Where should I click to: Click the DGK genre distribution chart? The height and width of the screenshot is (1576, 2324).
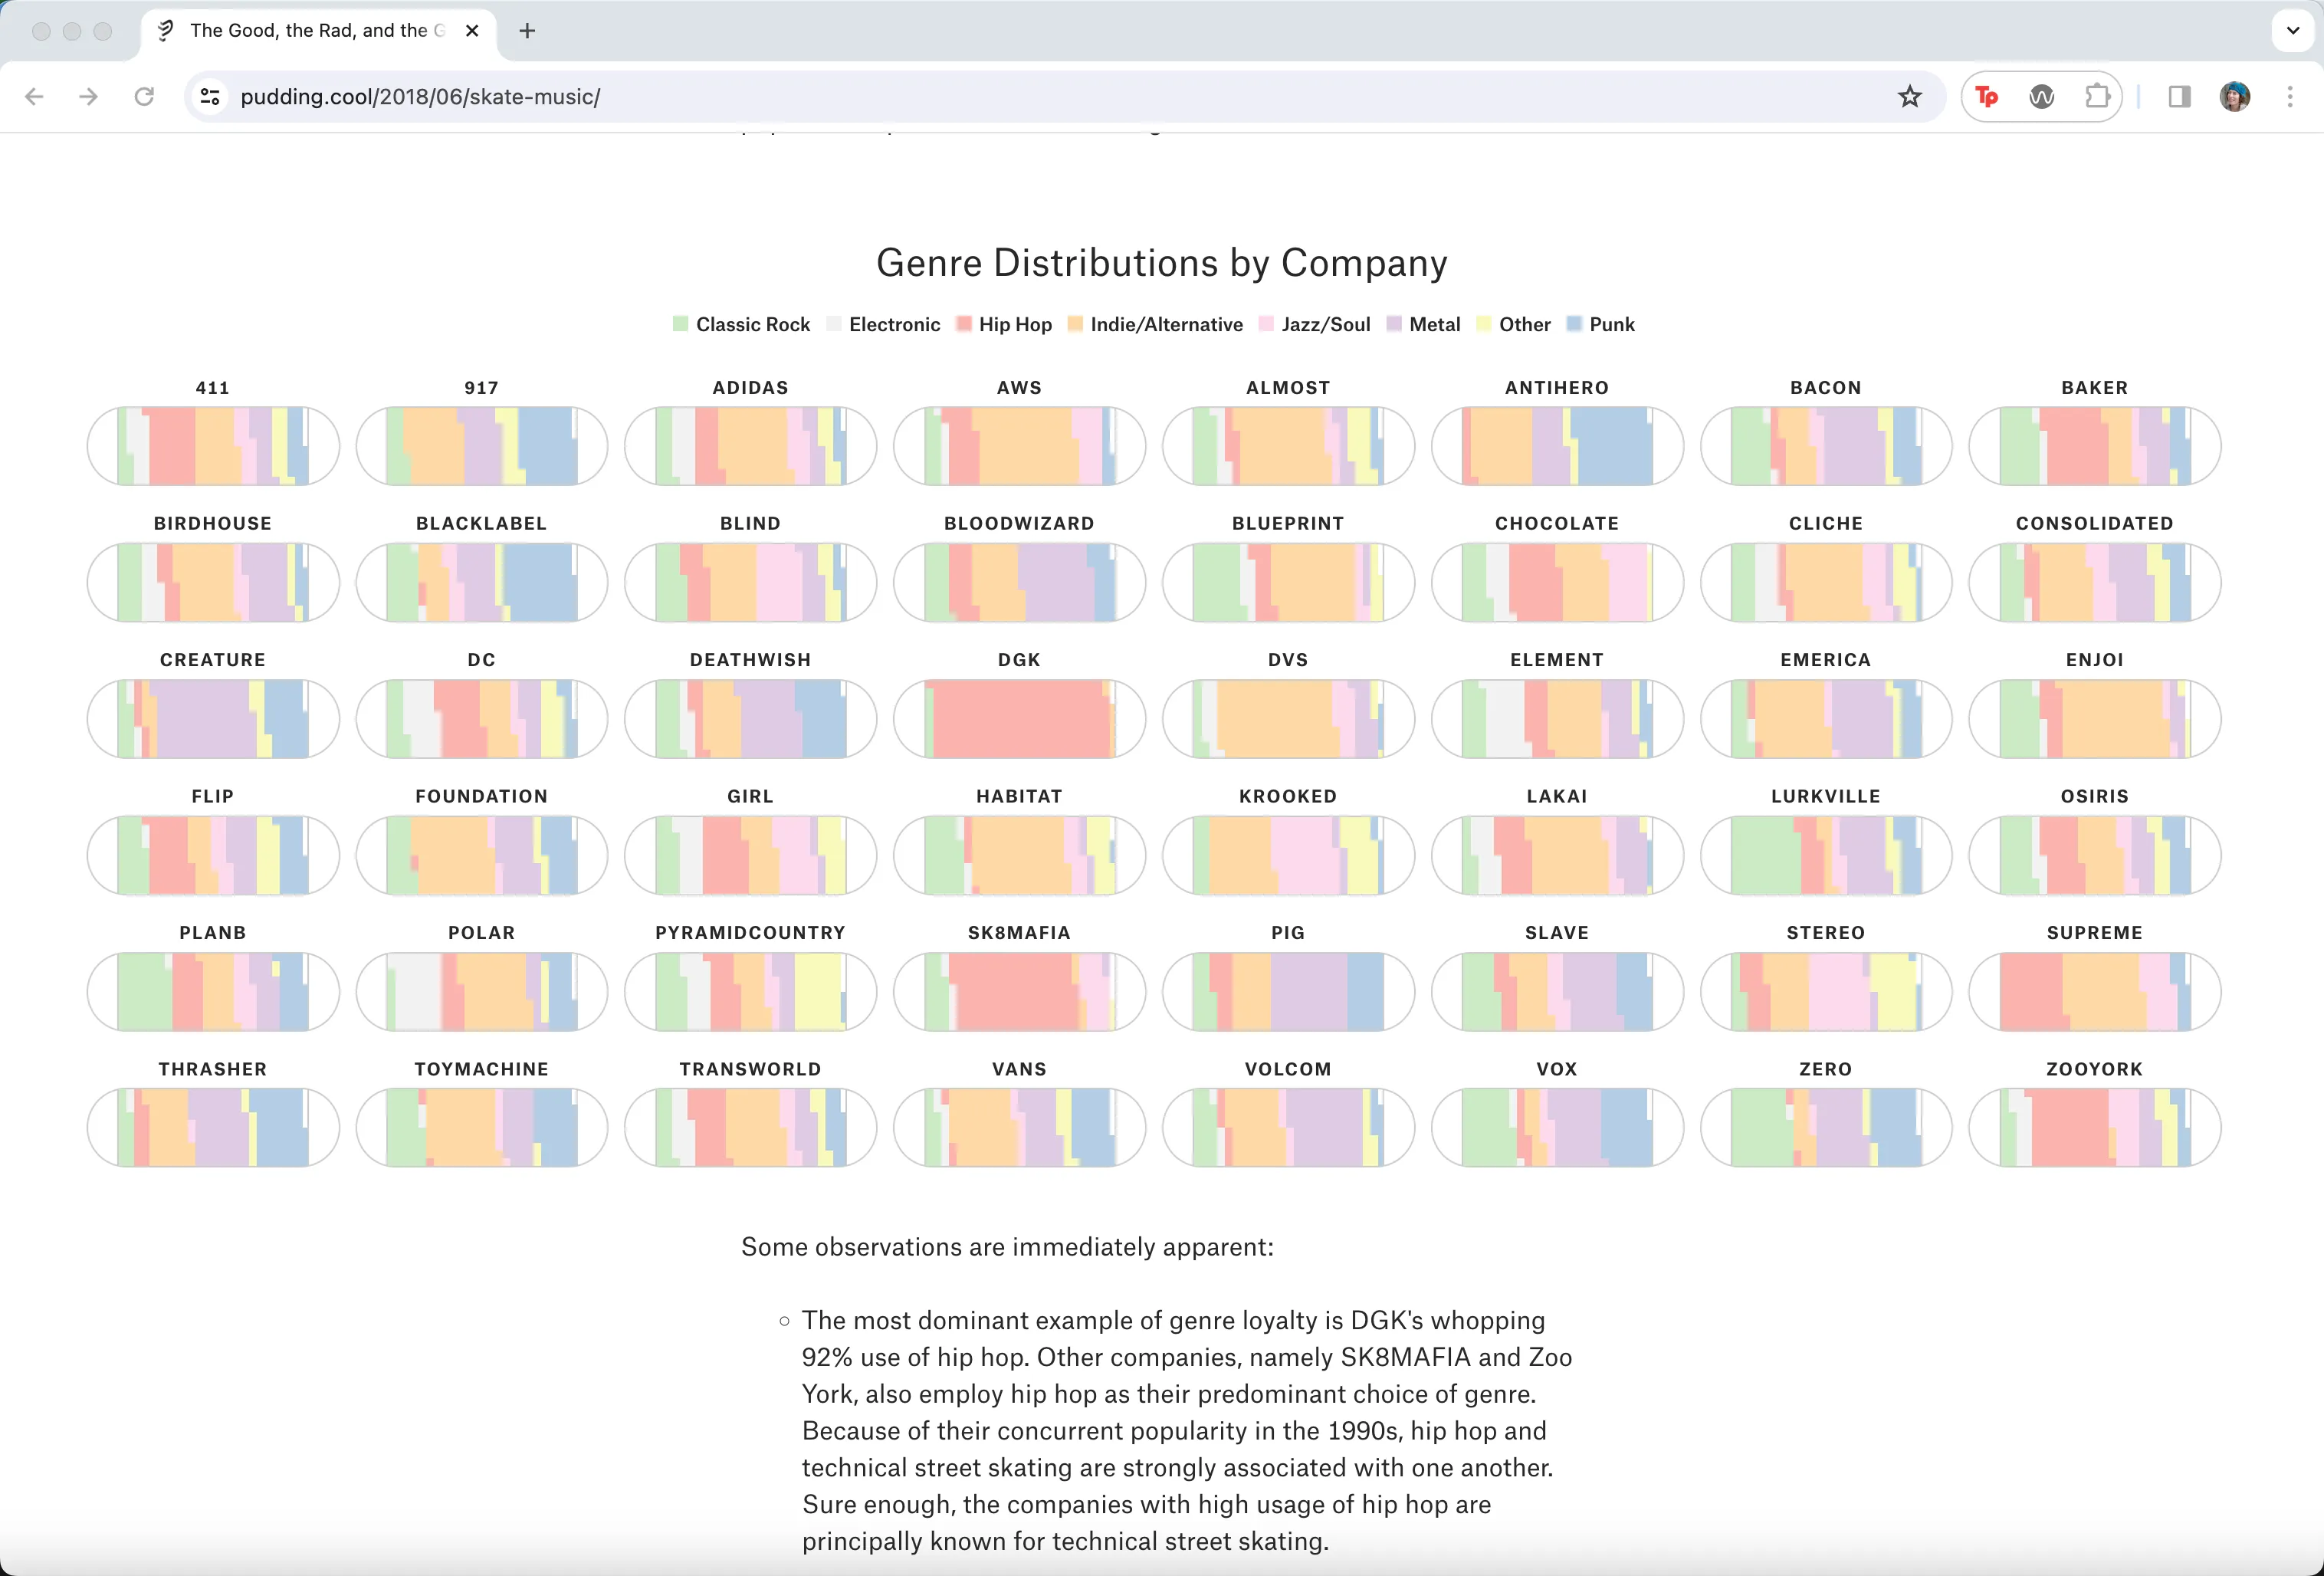[x=1019, y=719]
